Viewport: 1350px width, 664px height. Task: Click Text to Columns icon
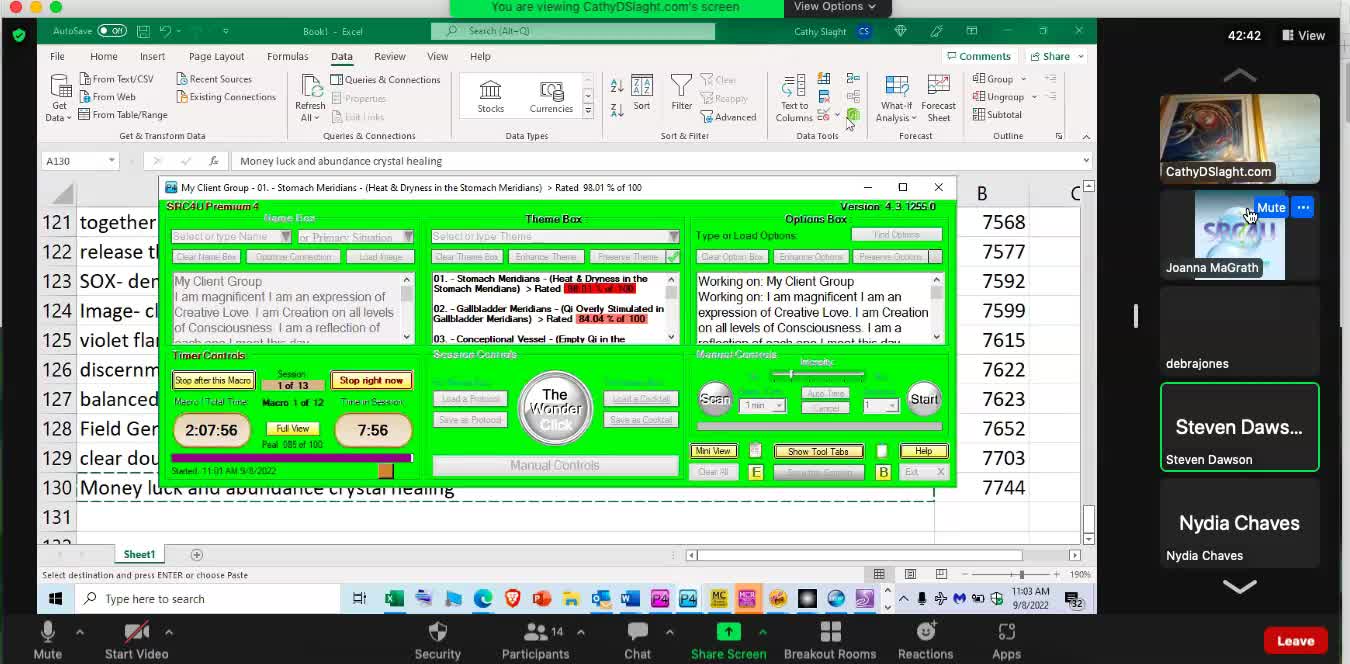coord(794,98)
